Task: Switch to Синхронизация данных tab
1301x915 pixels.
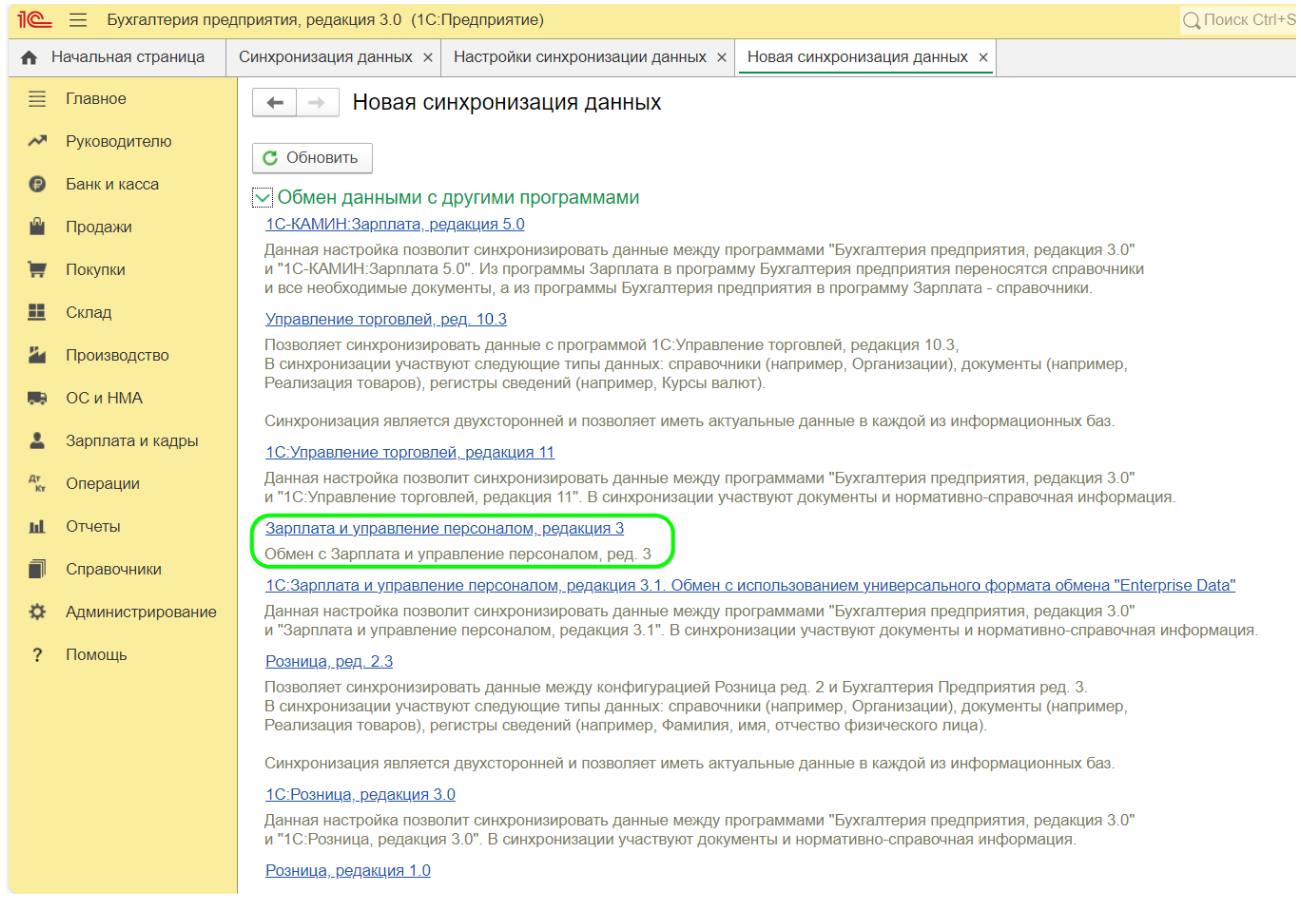Action: [x=325, y=58]
